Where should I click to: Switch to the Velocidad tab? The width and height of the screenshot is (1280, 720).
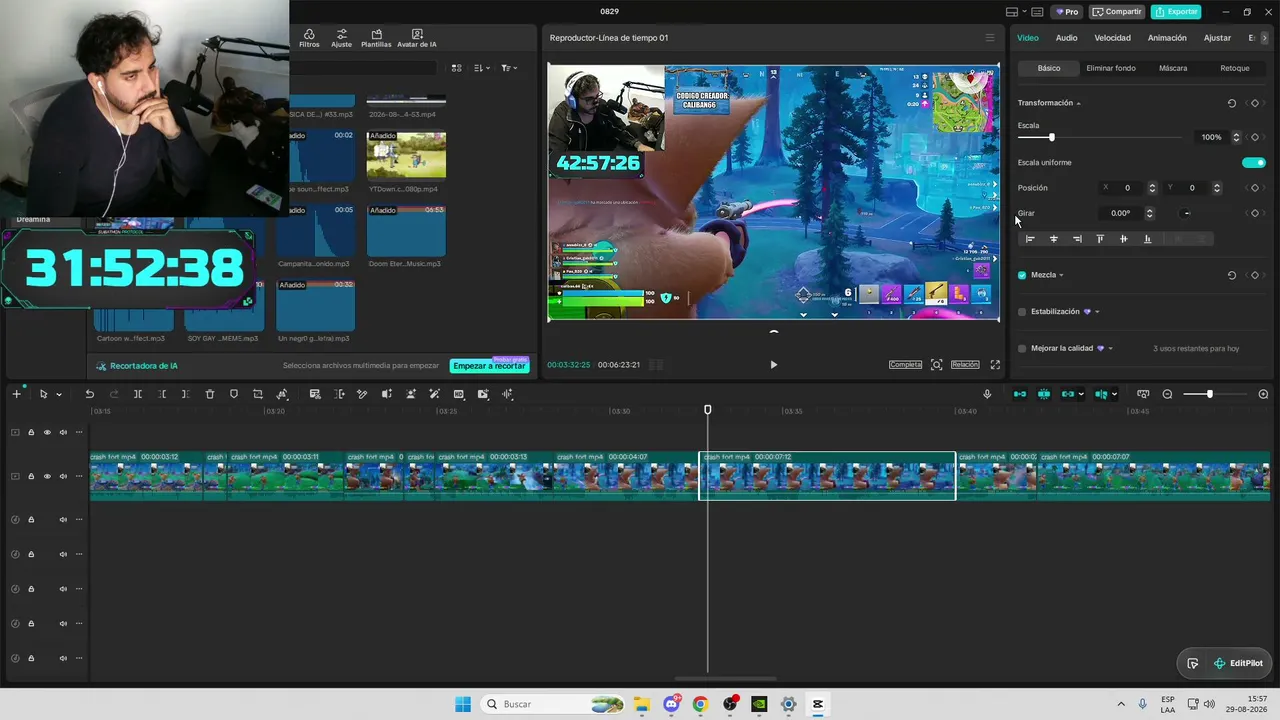[1112, 38]
